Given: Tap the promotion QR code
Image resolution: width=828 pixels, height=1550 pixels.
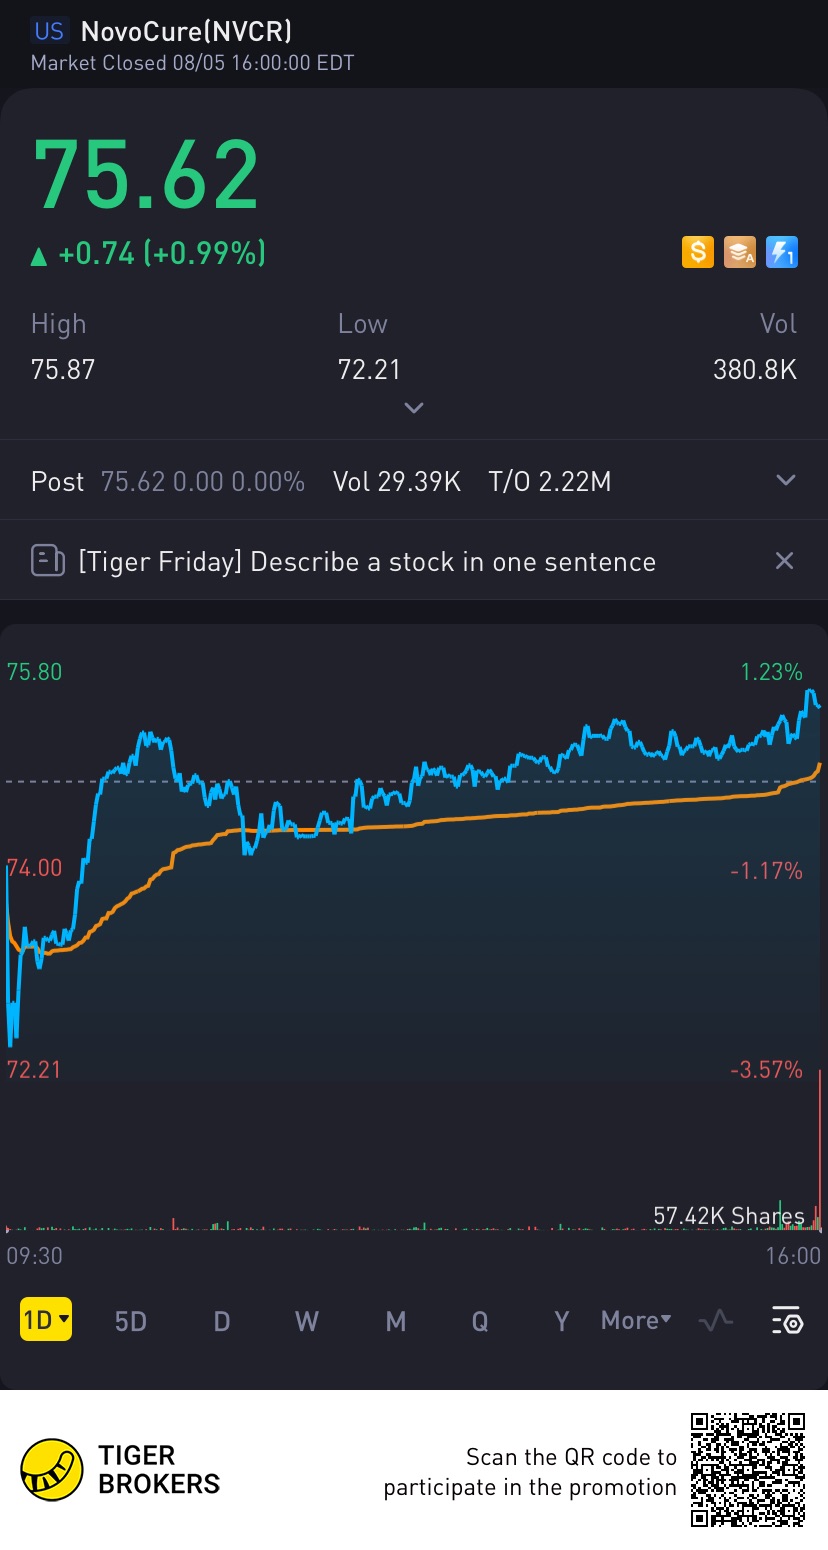Looking at the screenshot, I should point(748,1469).
